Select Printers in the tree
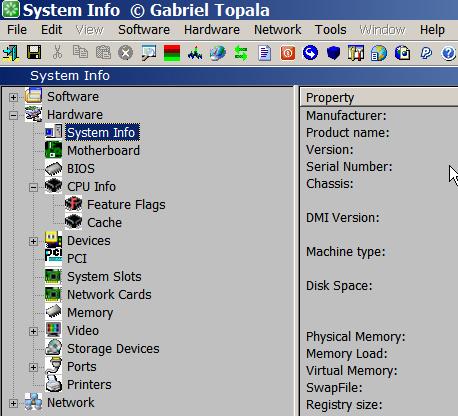The width and height of the screenshot is (458, 416). (x=89, y=385)
